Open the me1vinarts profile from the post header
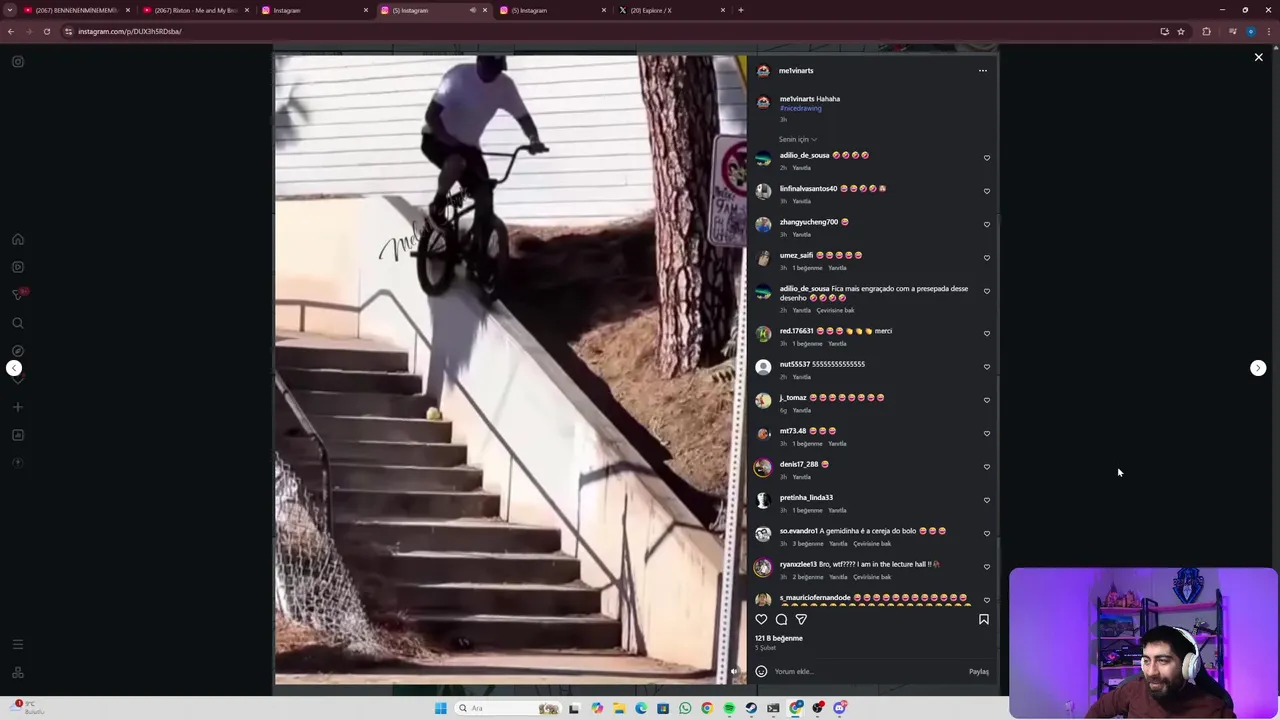 [796, 71]
